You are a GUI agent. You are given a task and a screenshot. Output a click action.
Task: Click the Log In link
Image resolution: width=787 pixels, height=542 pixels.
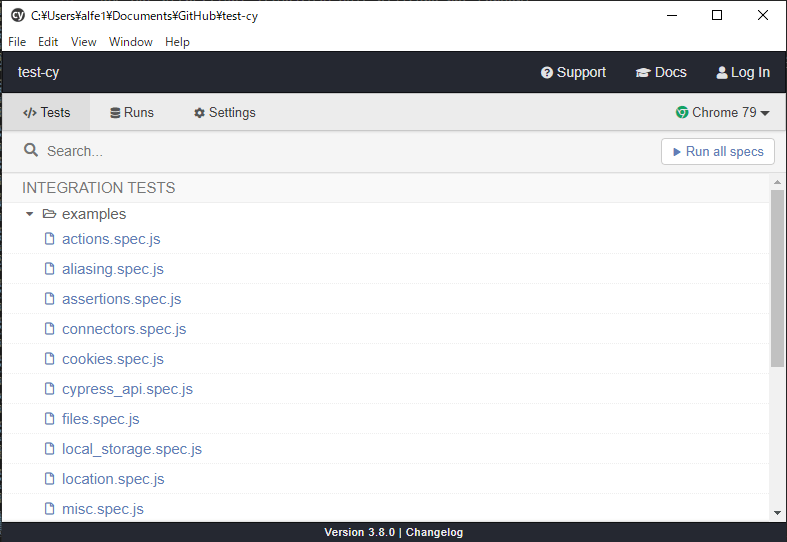pos(743,72)
